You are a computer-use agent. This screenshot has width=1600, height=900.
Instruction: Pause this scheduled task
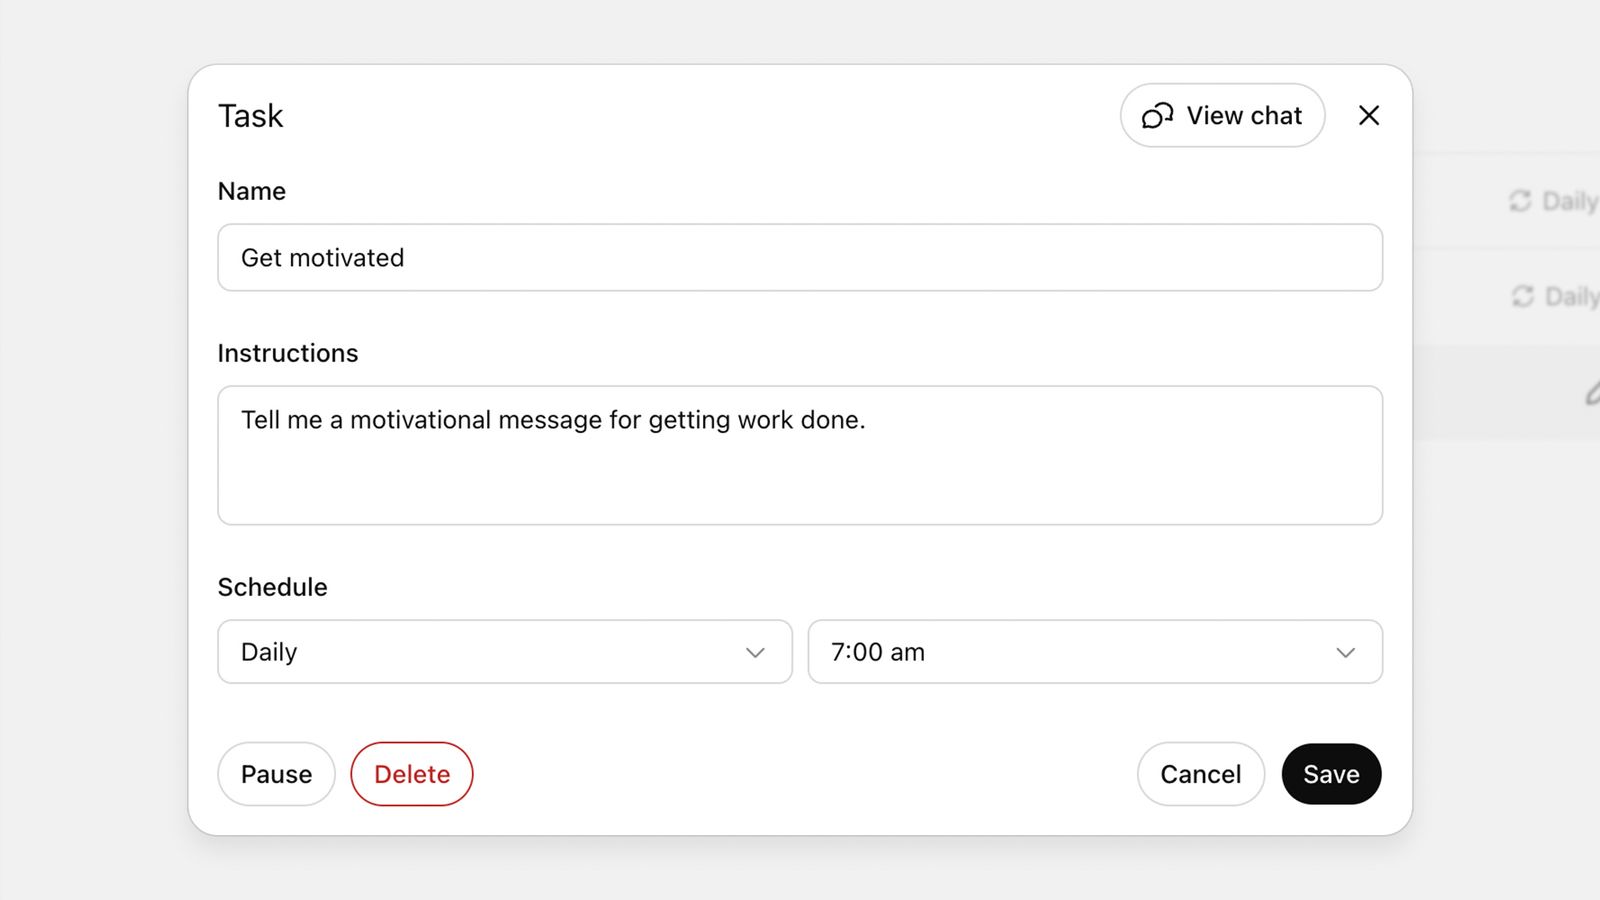point(276,774)
